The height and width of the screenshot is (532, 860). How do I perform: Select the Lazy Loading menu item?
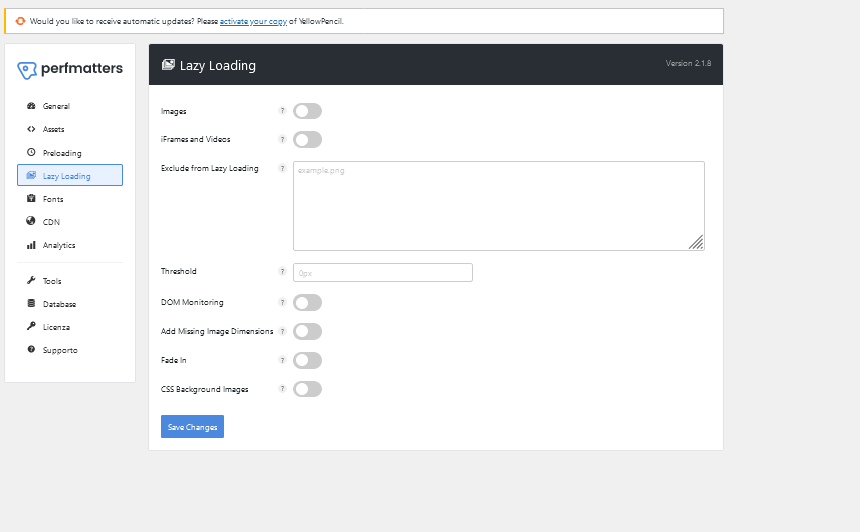(70, 176)
